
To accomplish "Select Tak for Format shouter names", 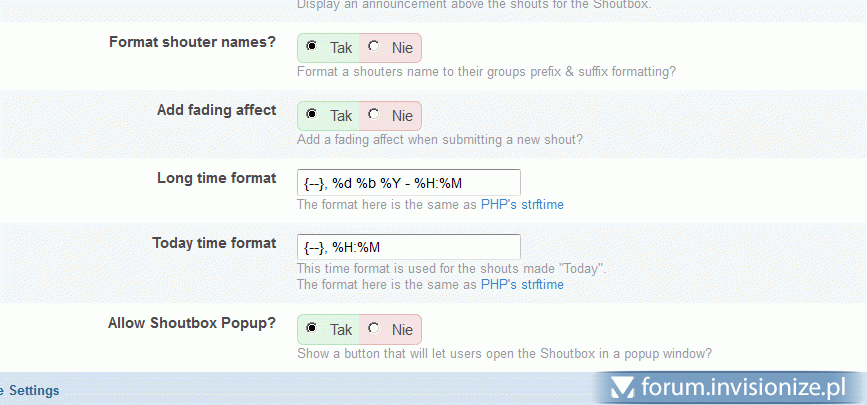I will click(x=312, y=46).
